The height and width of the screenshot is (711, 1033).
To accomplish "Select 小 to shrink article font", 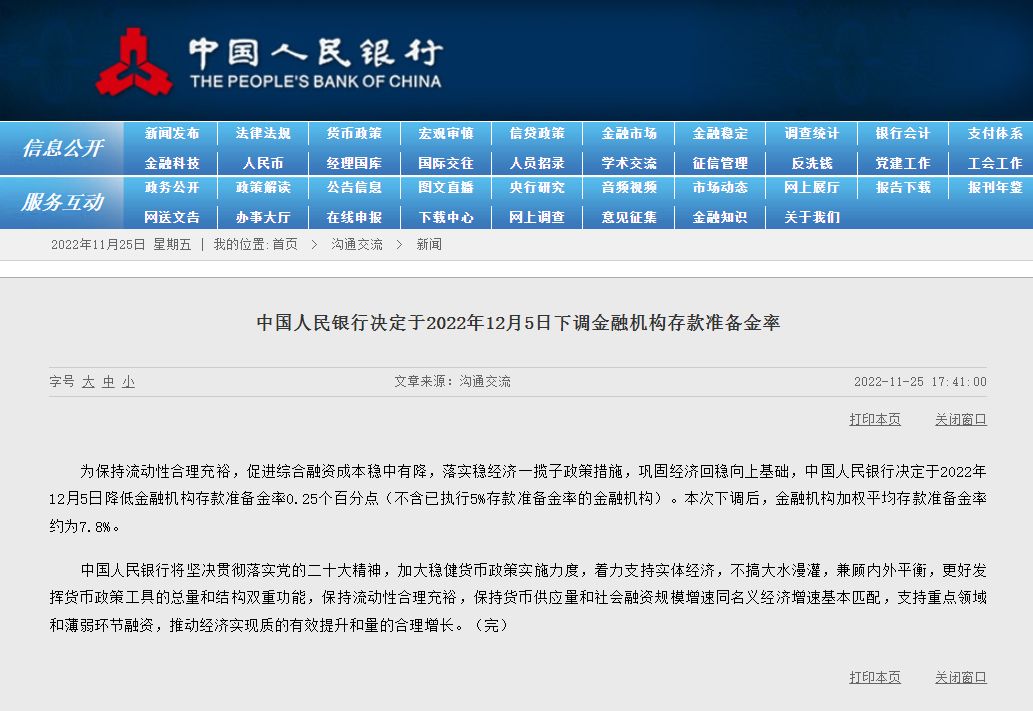I will [128, 381].
